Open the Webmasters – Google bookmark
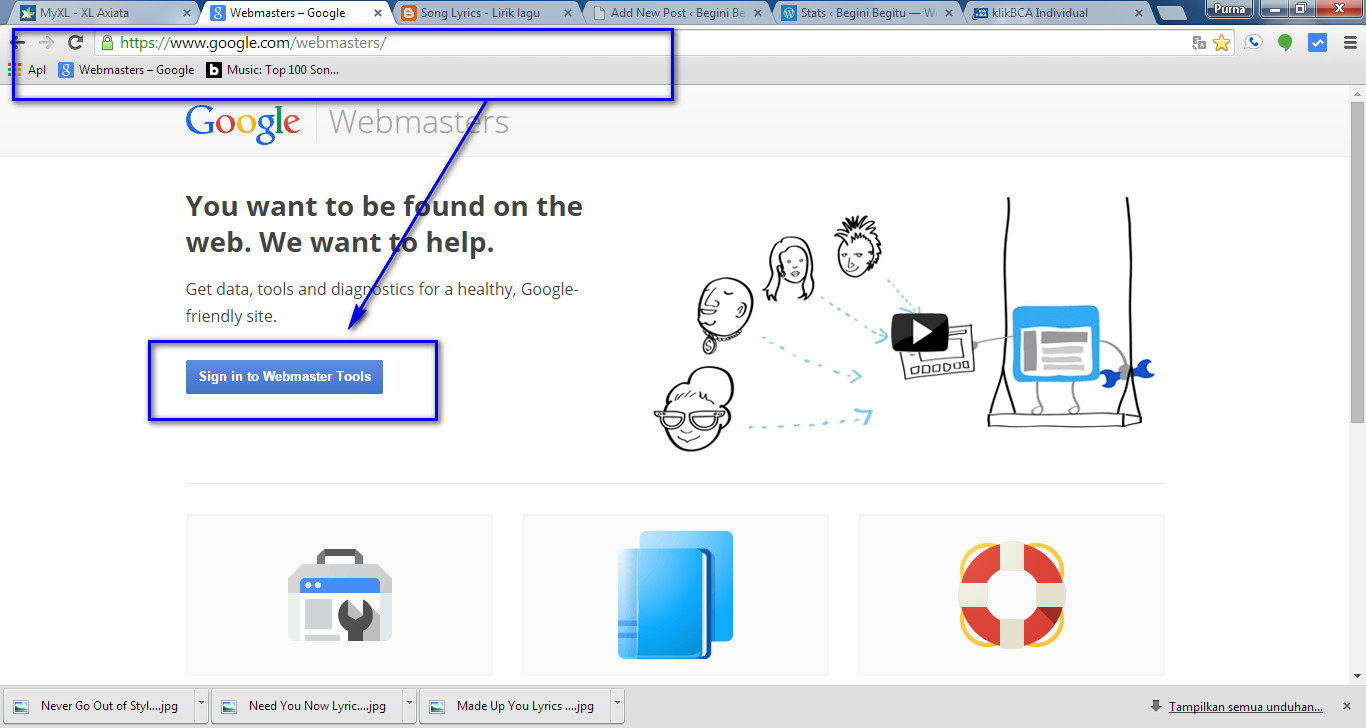The width and height of the screenshot is (1366, 728). [x=126, y=70]
